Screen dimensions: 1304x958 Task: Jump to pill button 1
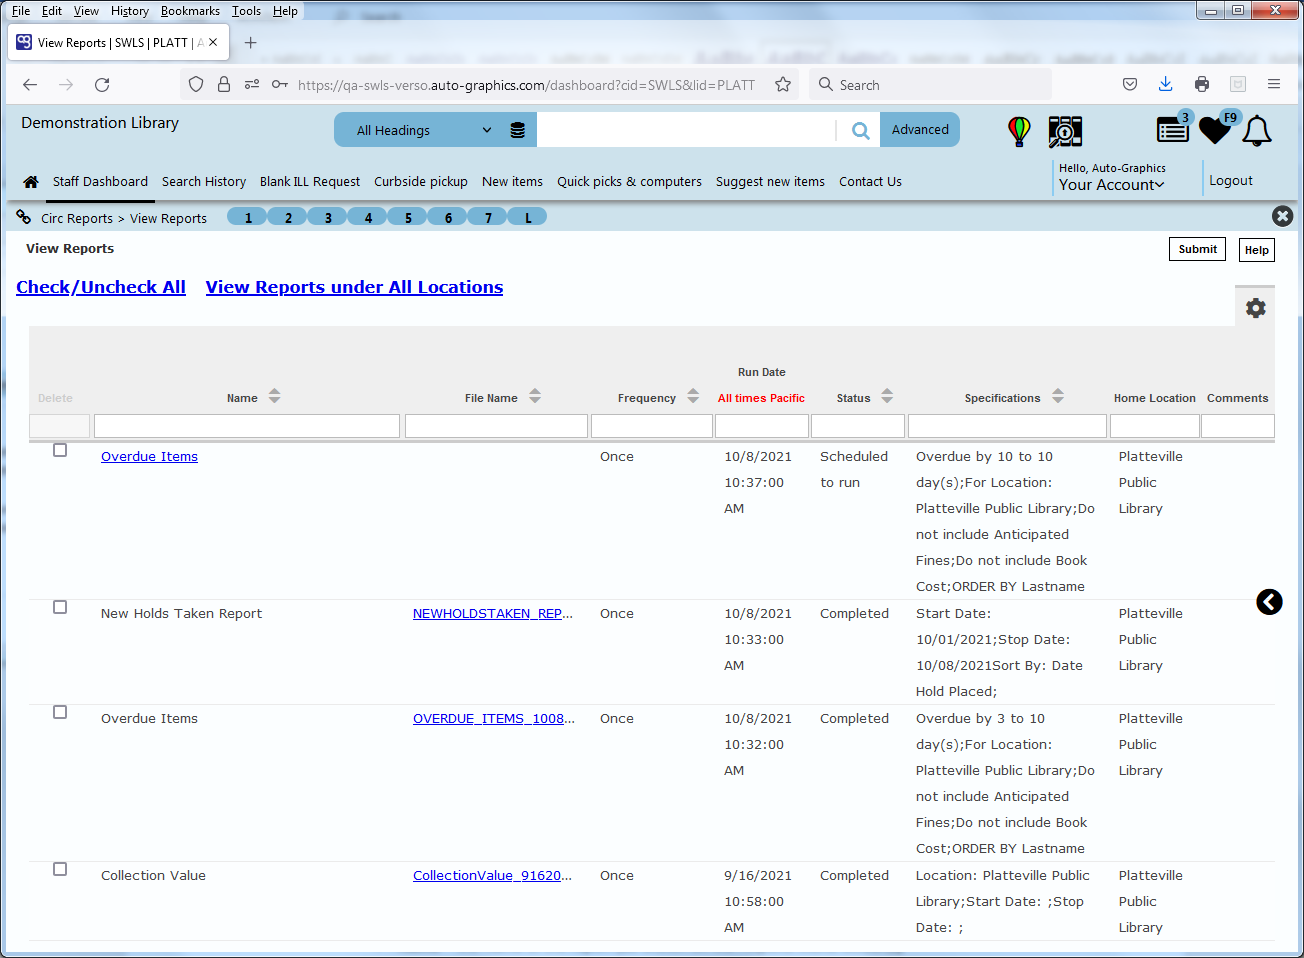tap(247, 217)
